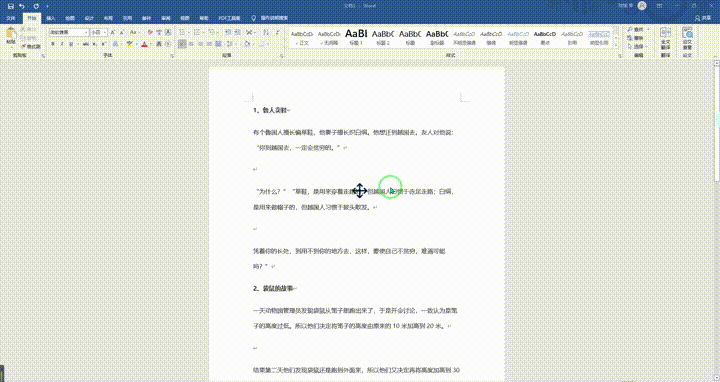Apply the Heading 1 (标题 1) style
Viewport: 720px width, 382px height.
click(356, 37)
